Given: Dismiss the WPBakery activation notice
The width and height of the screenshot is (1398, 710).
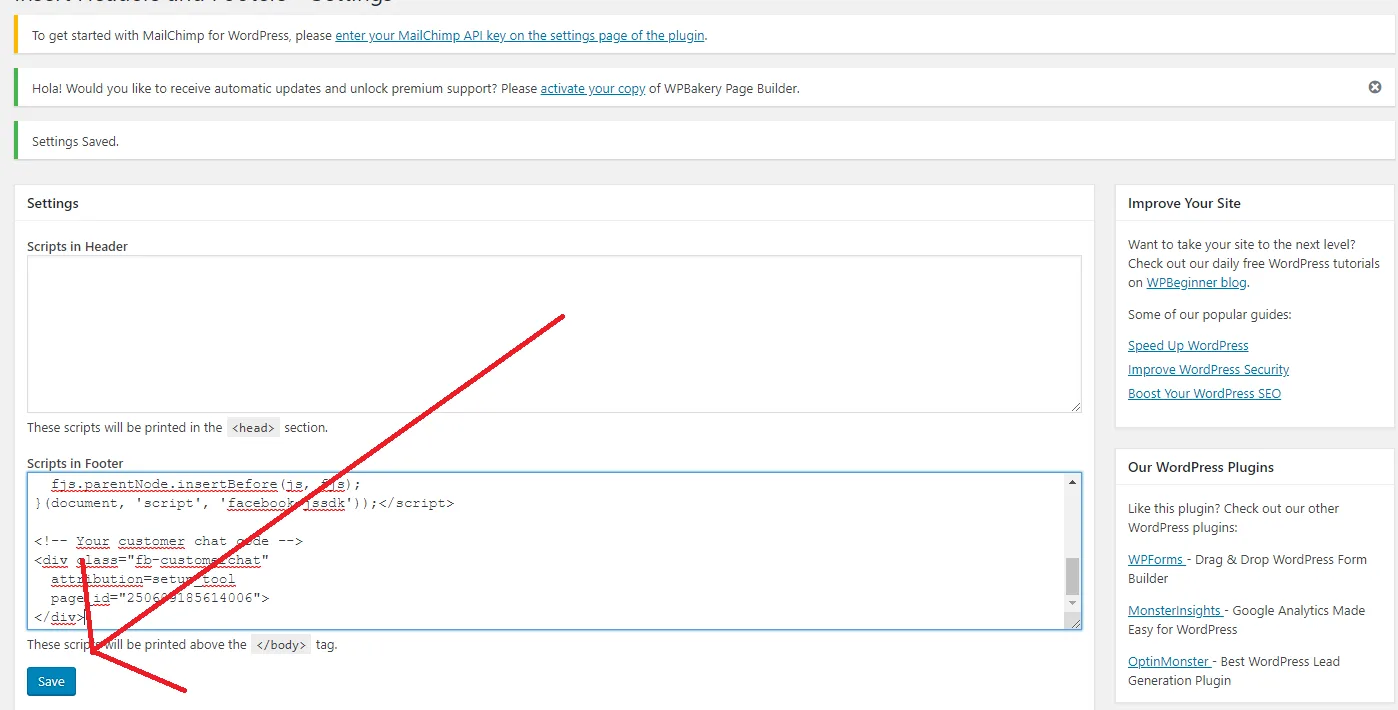Looking at the screenshot, I should (x=1375, y=88).
